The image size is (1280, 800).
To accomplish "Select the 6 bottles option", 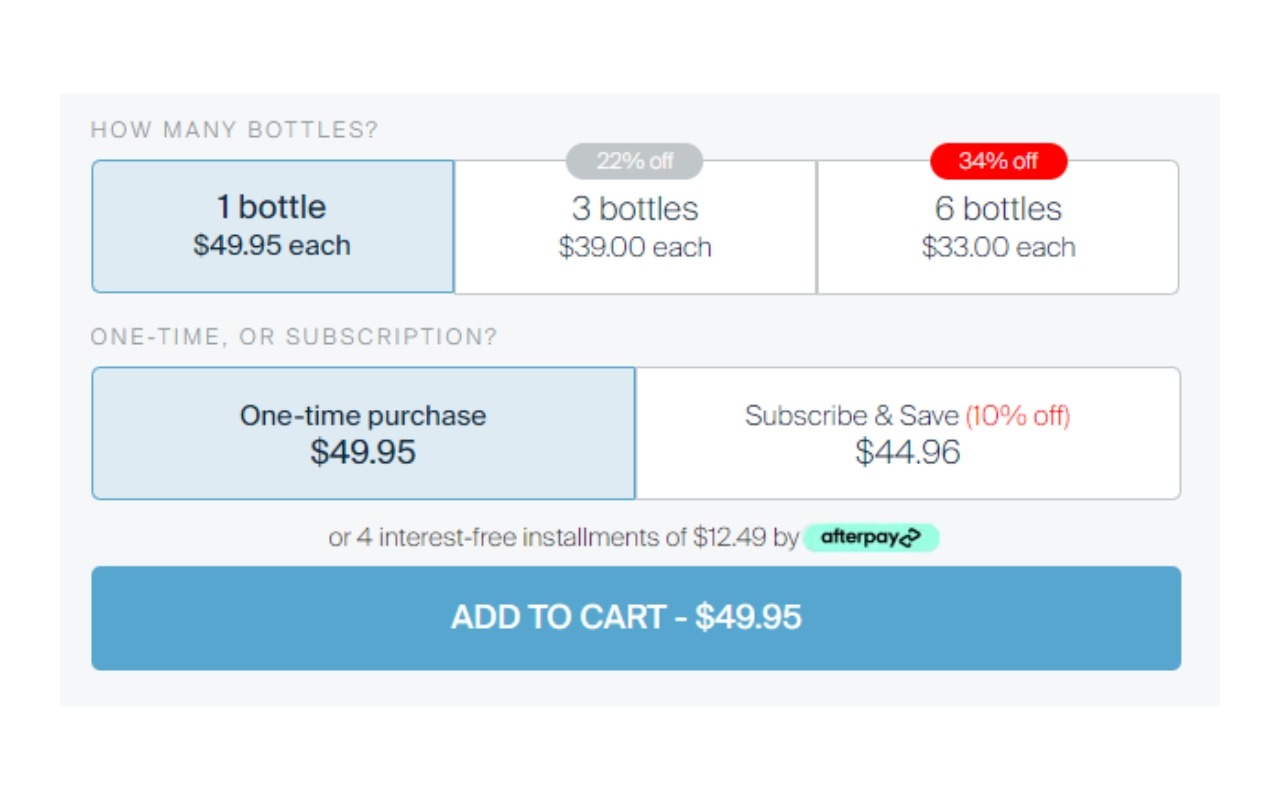I will pos(998,227).
